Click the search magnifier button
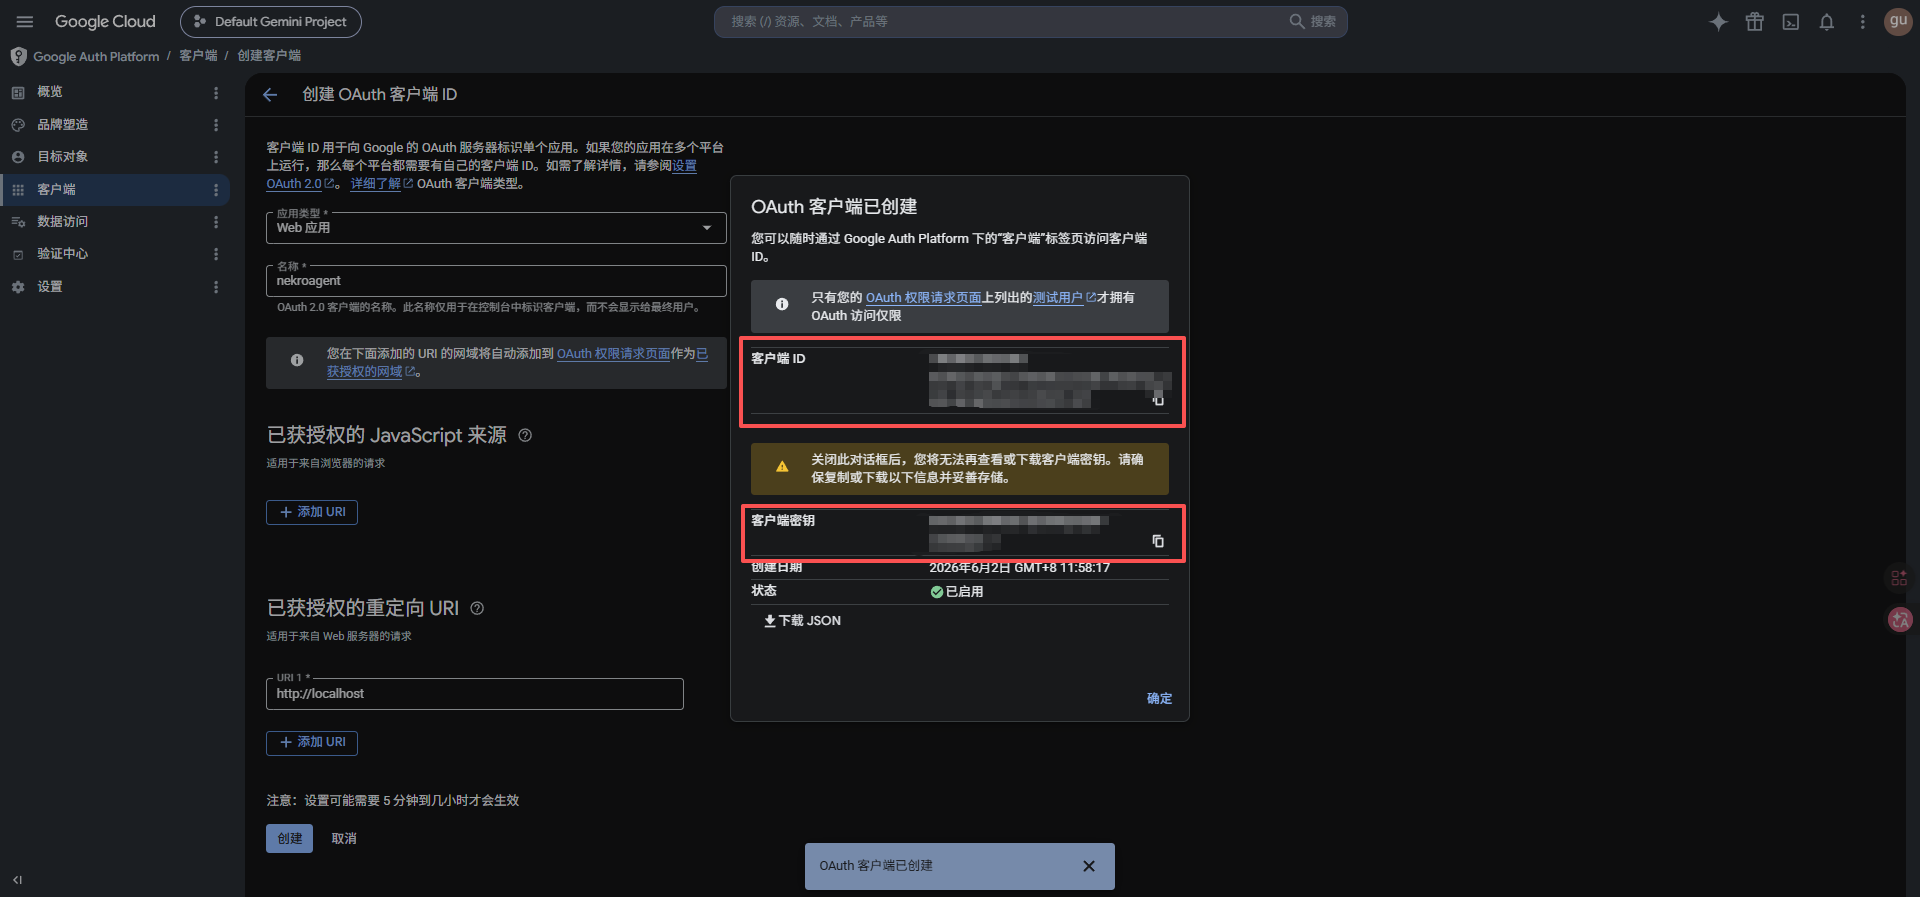Viewport: 1920px width, 897px height. click(x=1312, y=22)
